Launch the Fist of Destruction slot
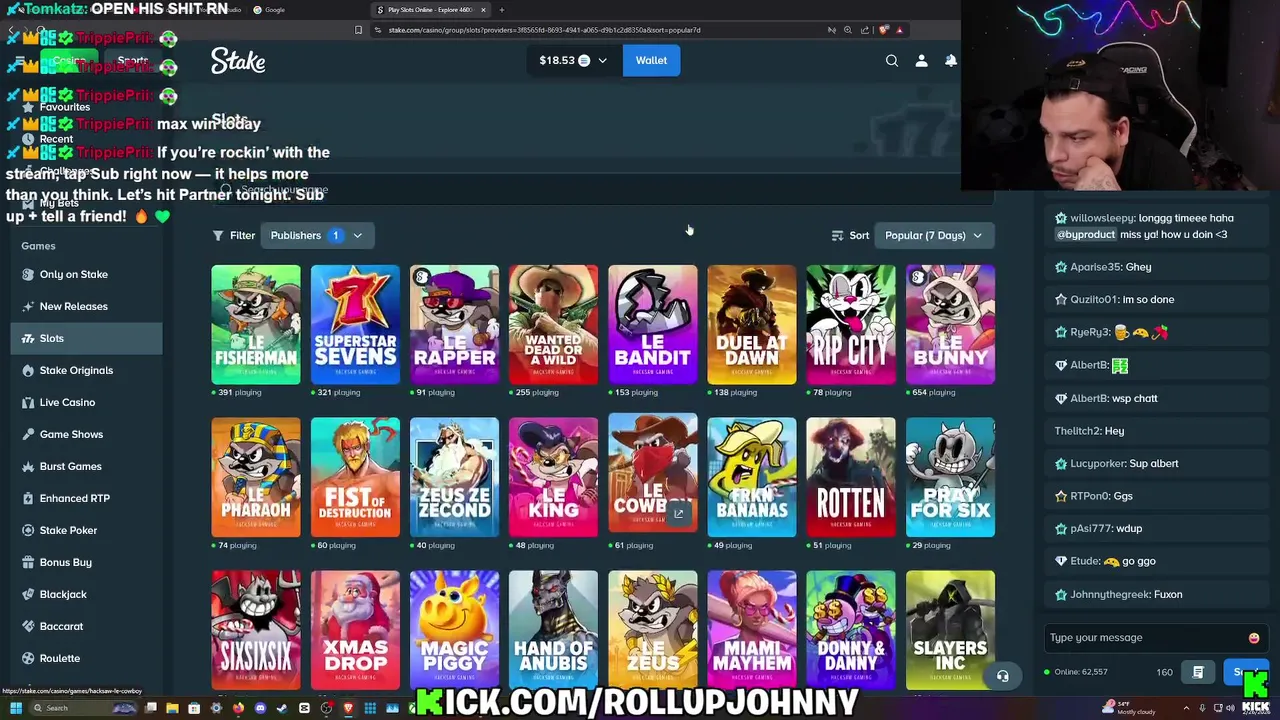 [355, 477]
